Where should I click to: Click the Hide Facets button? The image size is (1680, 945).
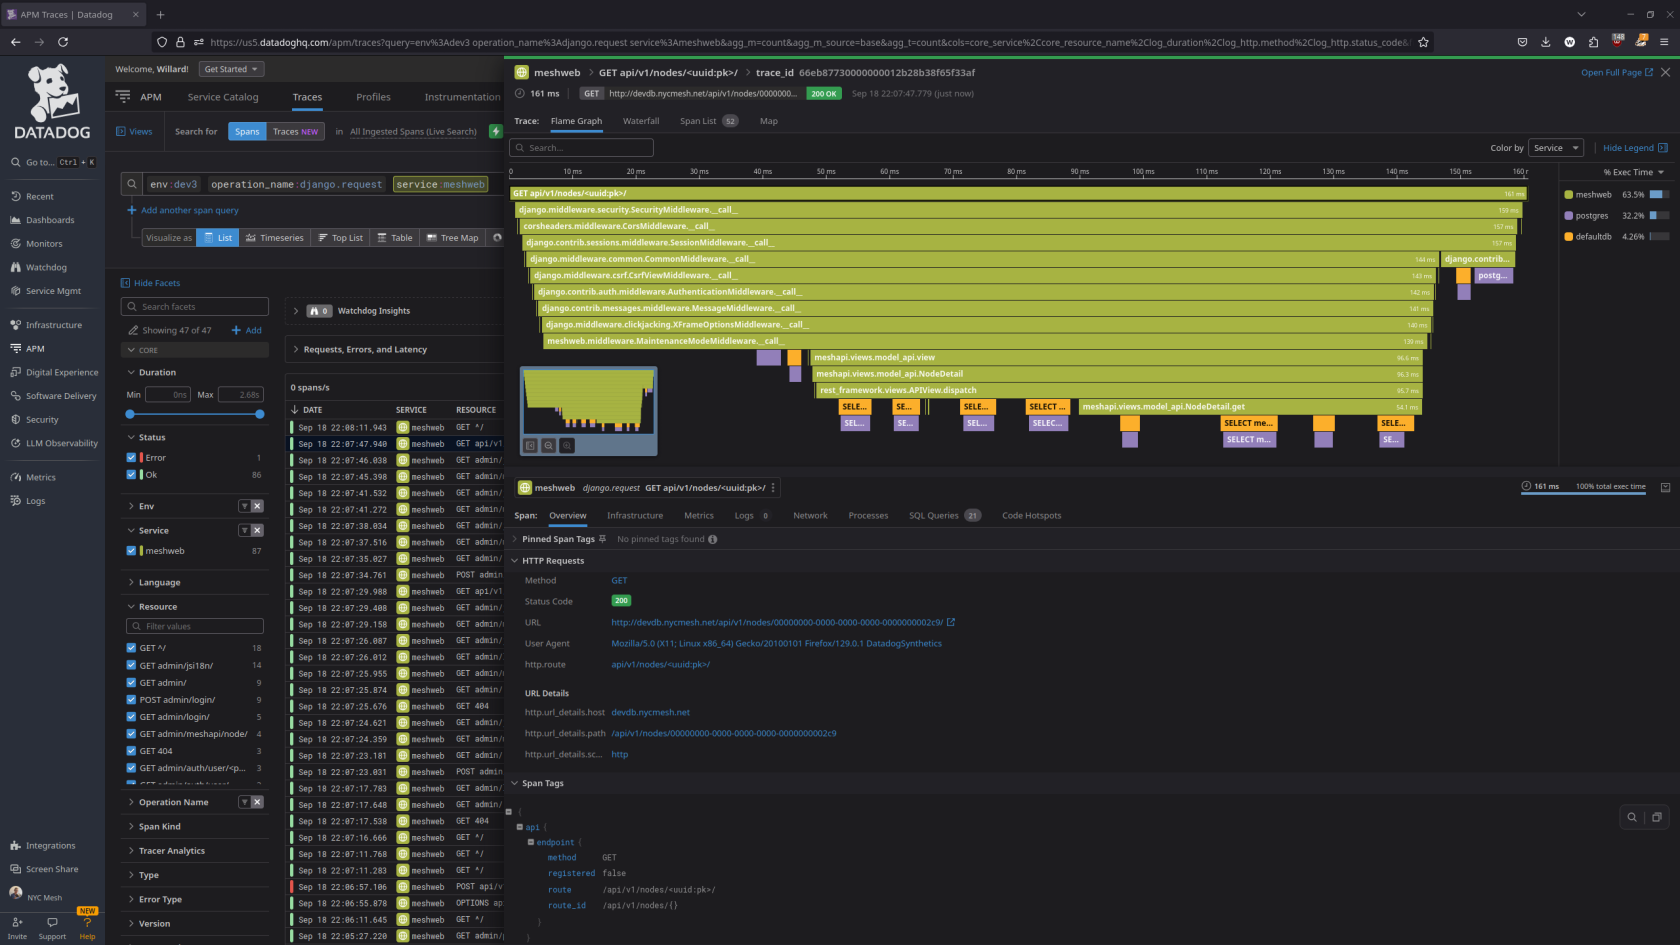tap(150, 283)
